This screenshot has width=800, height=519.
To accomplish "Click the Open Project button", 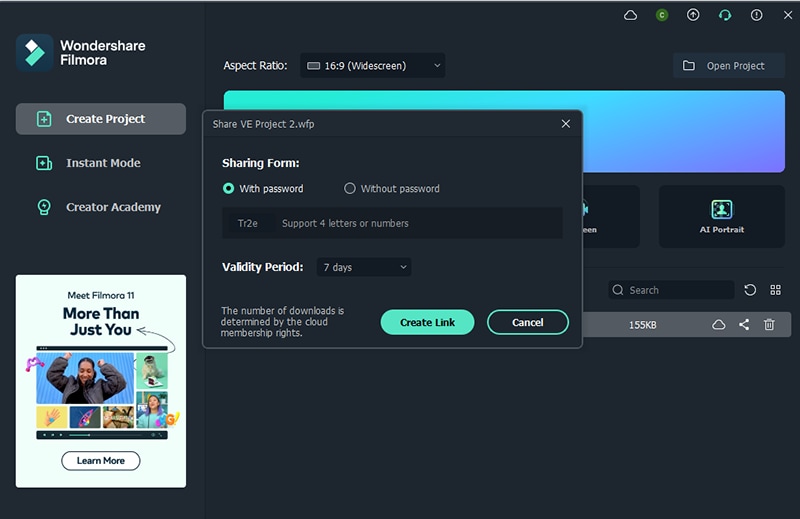I will 729,65.
